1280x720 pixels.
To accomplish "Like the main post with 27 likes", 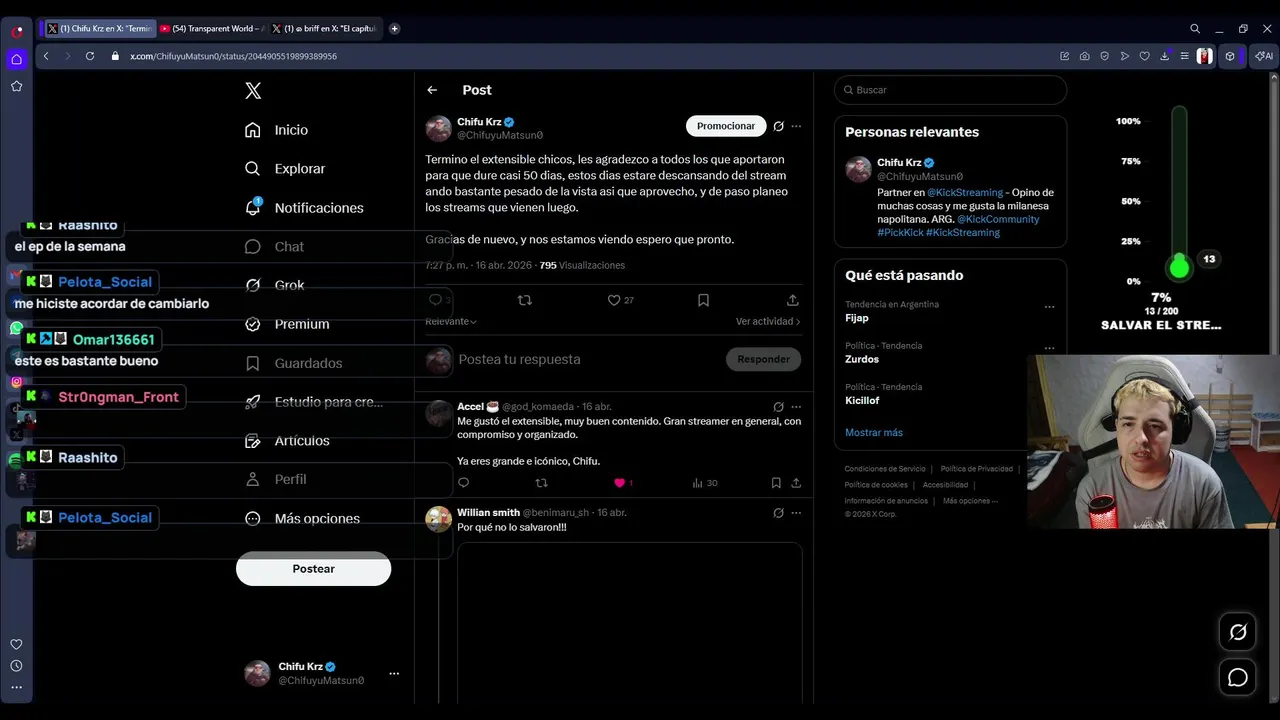I will coord(620,300).
